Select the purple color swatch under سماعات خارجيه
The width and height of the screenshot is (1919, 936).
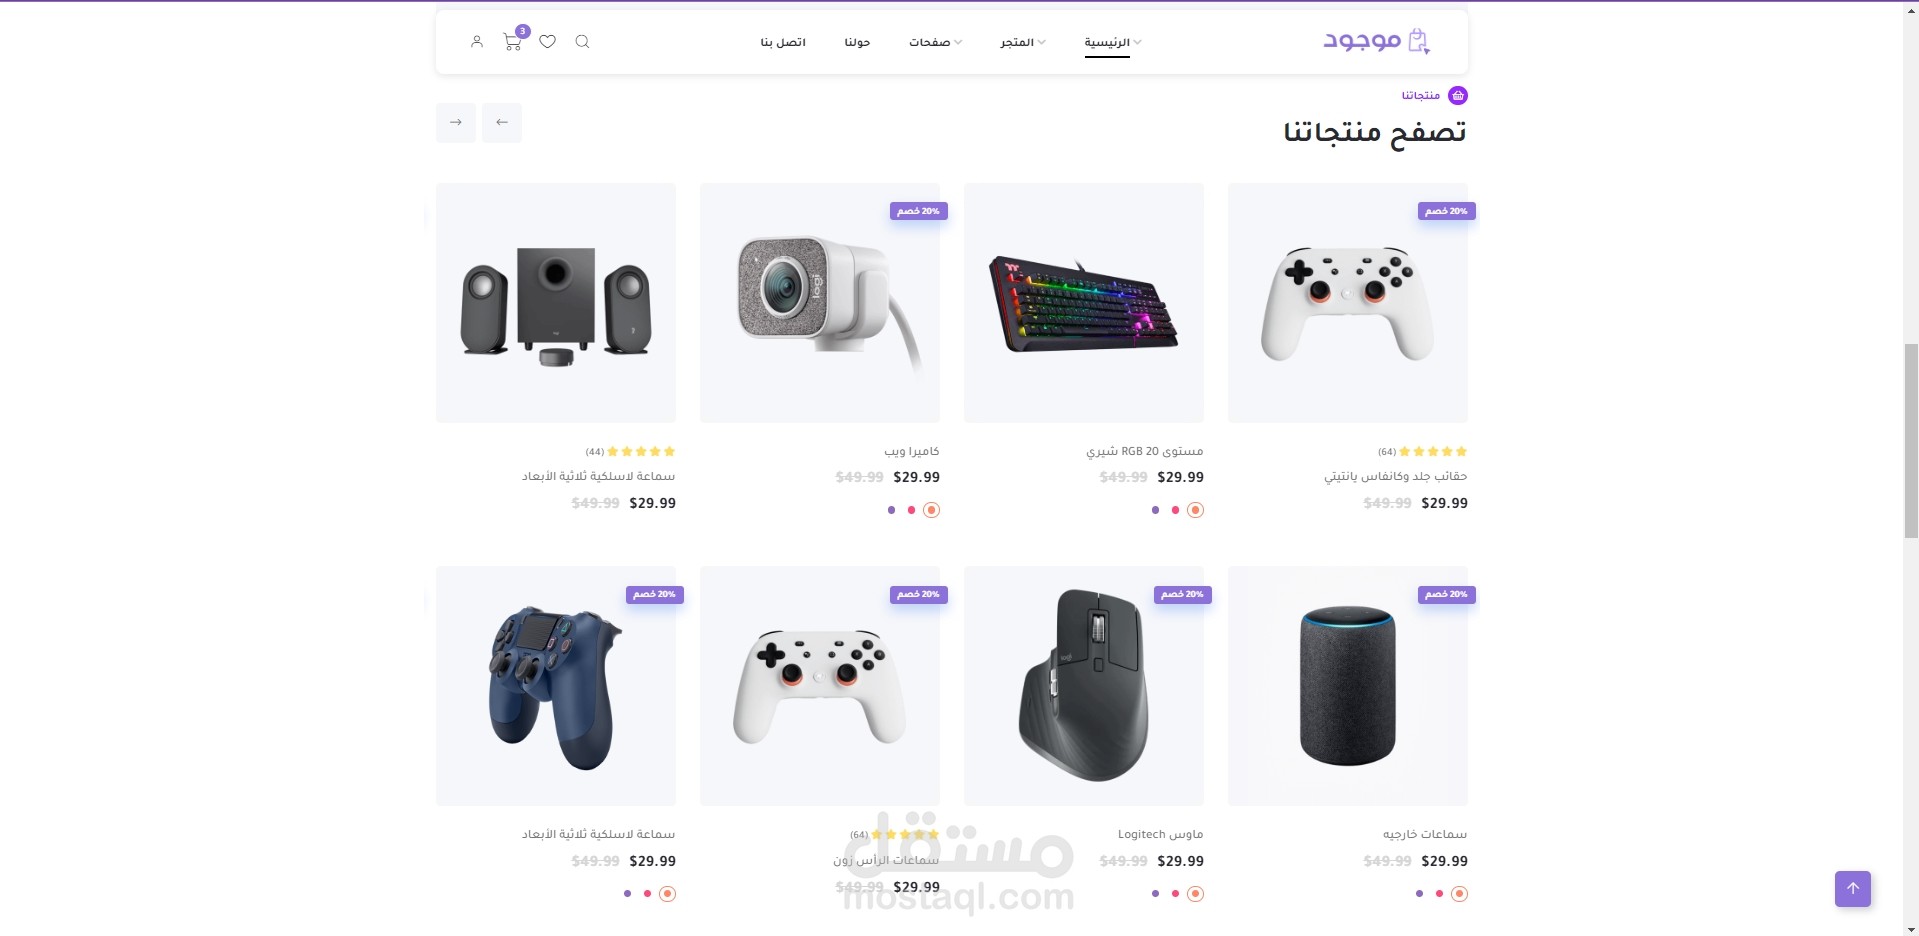(1419, 894)
